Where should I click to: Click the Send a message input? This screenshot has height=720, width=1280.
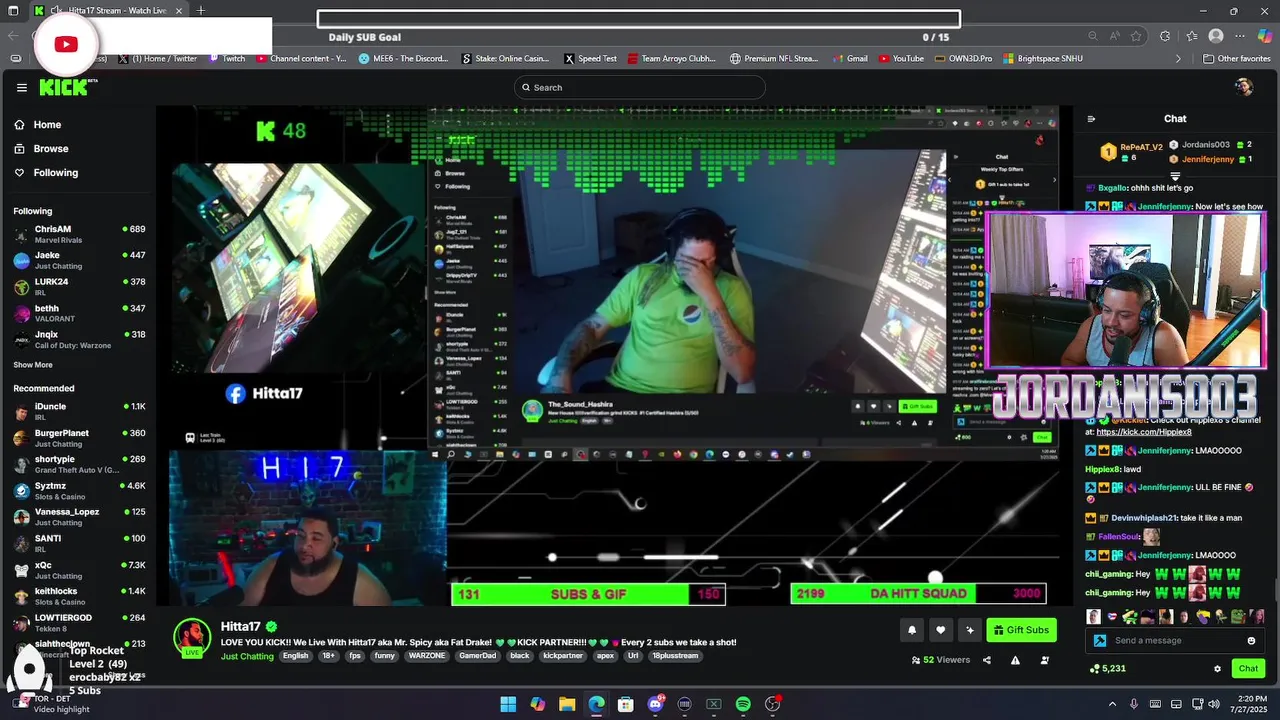[x=1175, y=641]
